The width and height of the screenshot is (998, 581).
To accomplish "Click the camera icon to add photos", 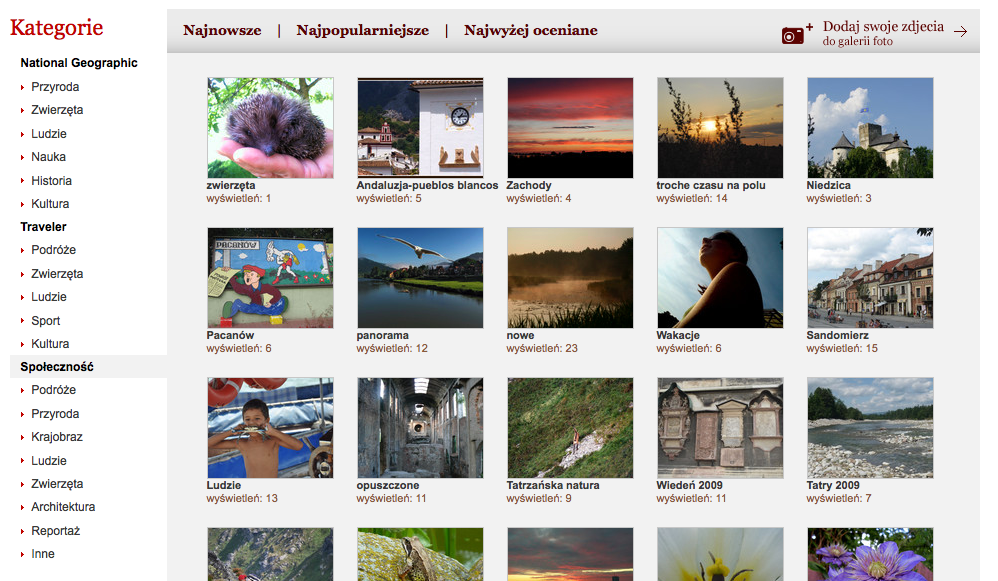I will click(793, 33).
